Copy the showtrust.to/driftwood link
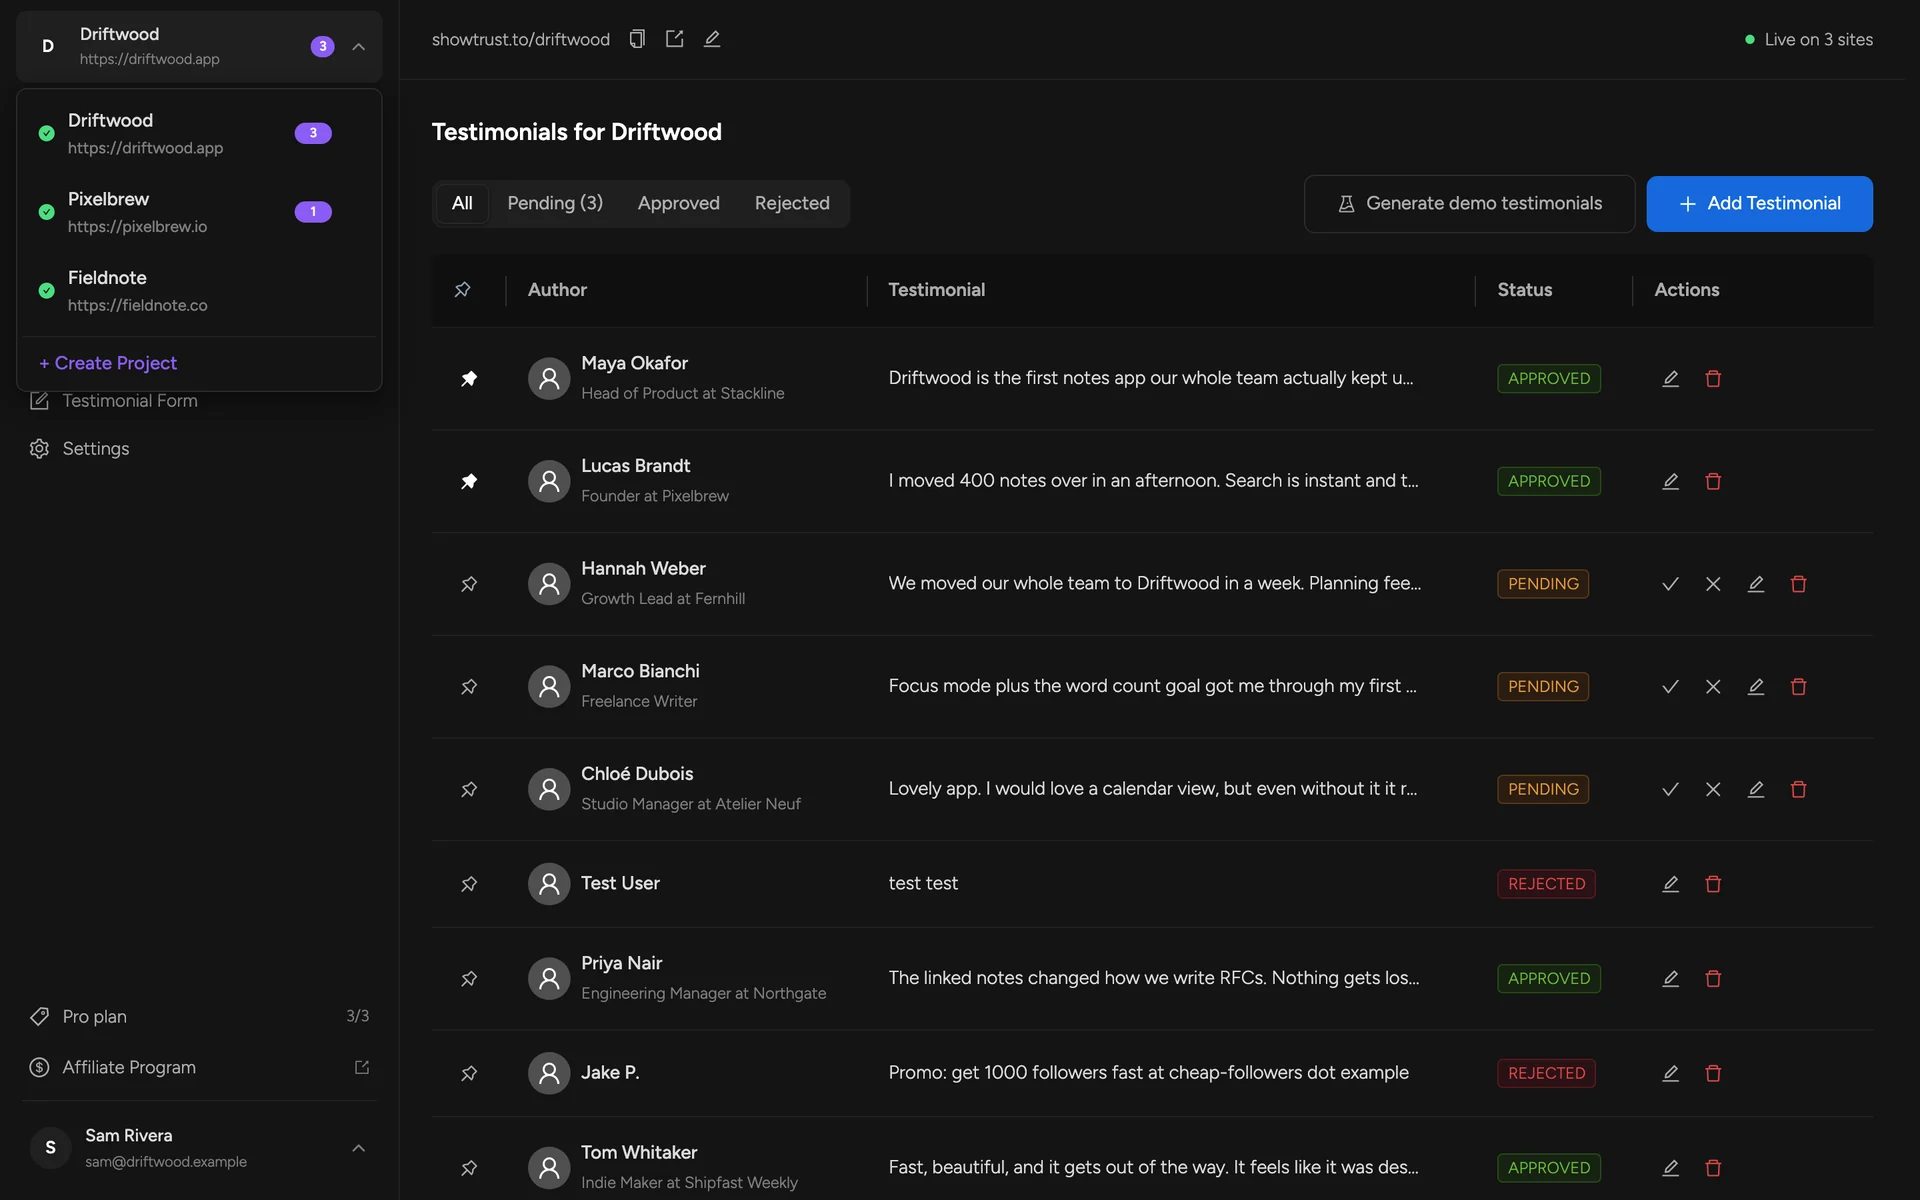 pyautogui.click(x=637, y=39)
